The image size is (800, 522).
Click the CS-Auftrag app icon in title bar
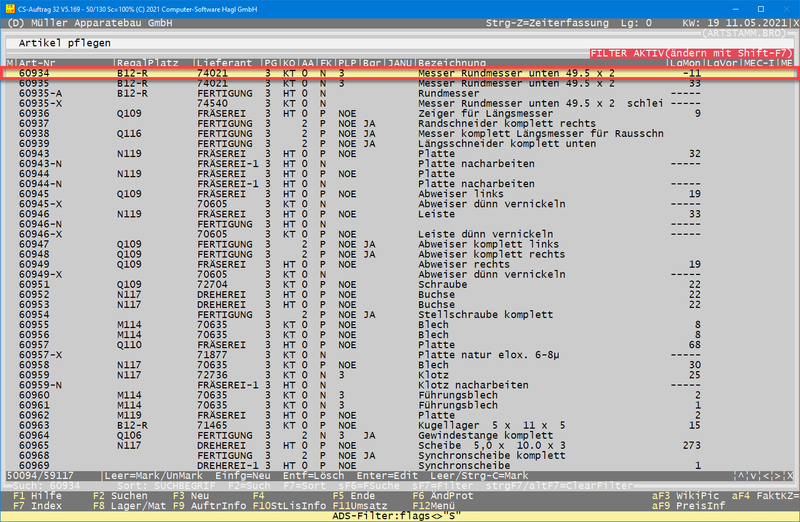pyautogui.click(x=9, y=7)
